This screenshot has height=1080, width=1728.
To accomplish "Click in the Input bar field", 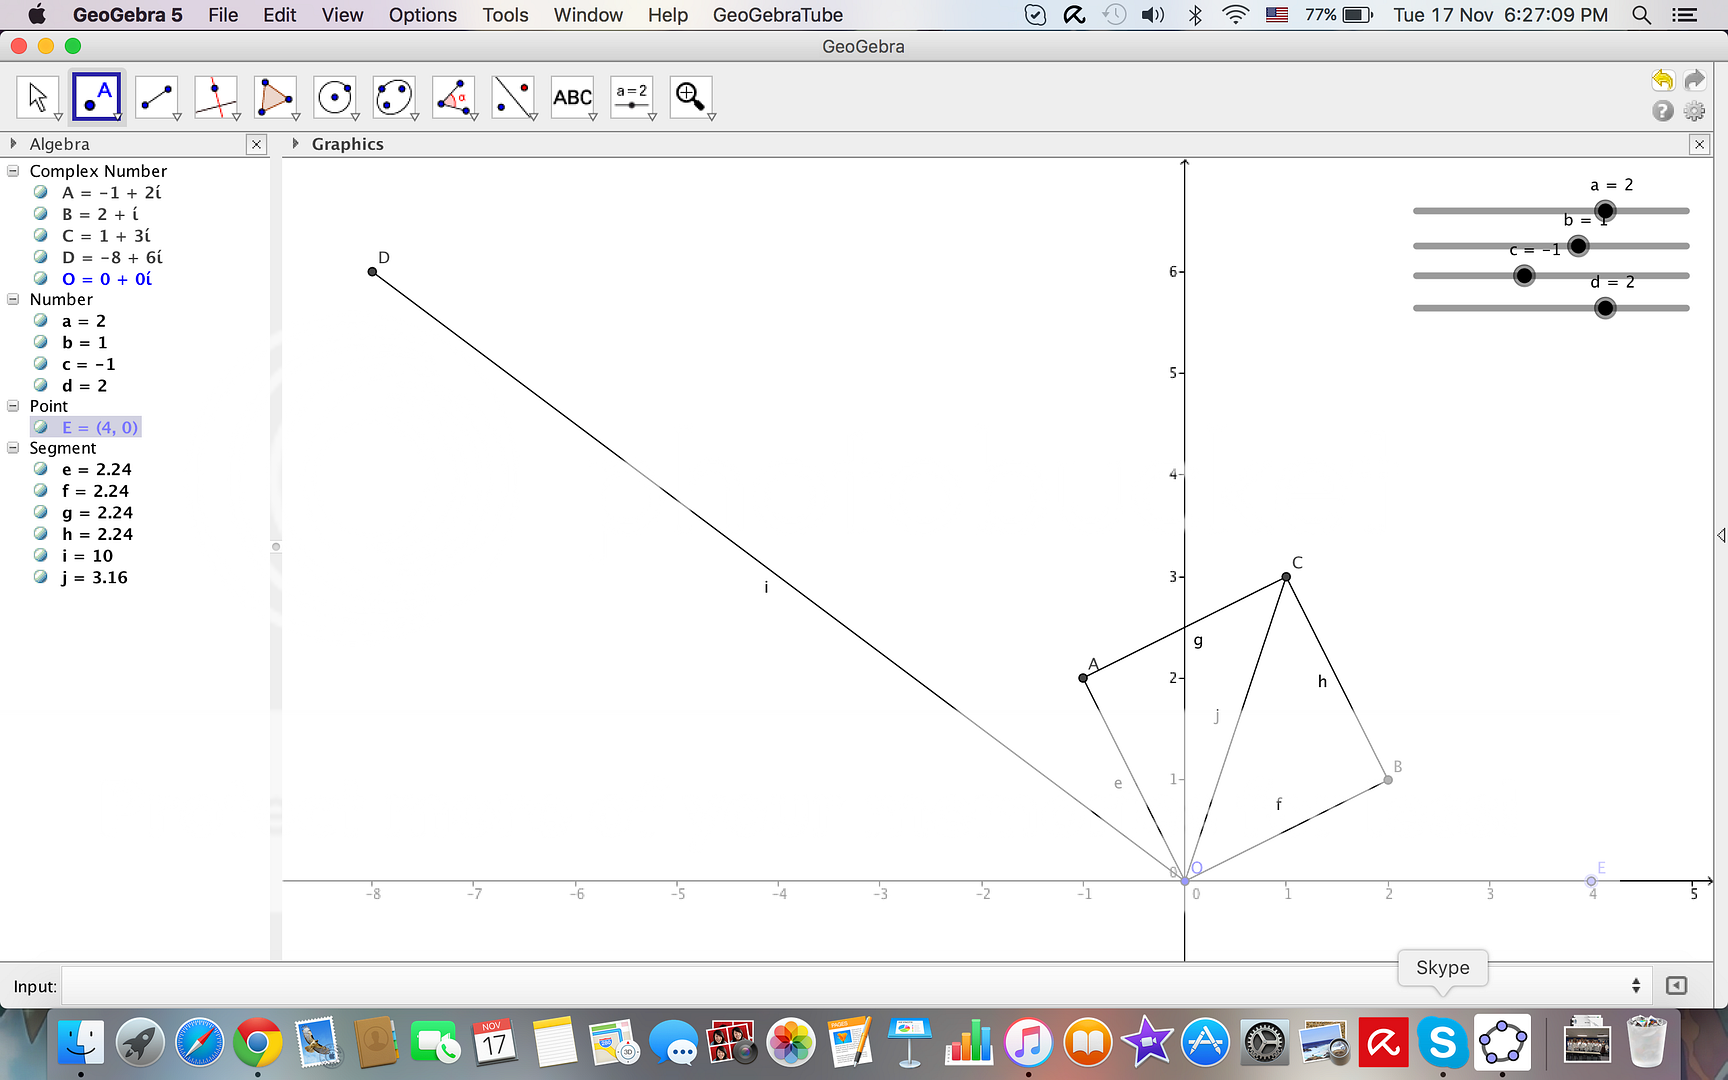I will [x=840, y=986].
